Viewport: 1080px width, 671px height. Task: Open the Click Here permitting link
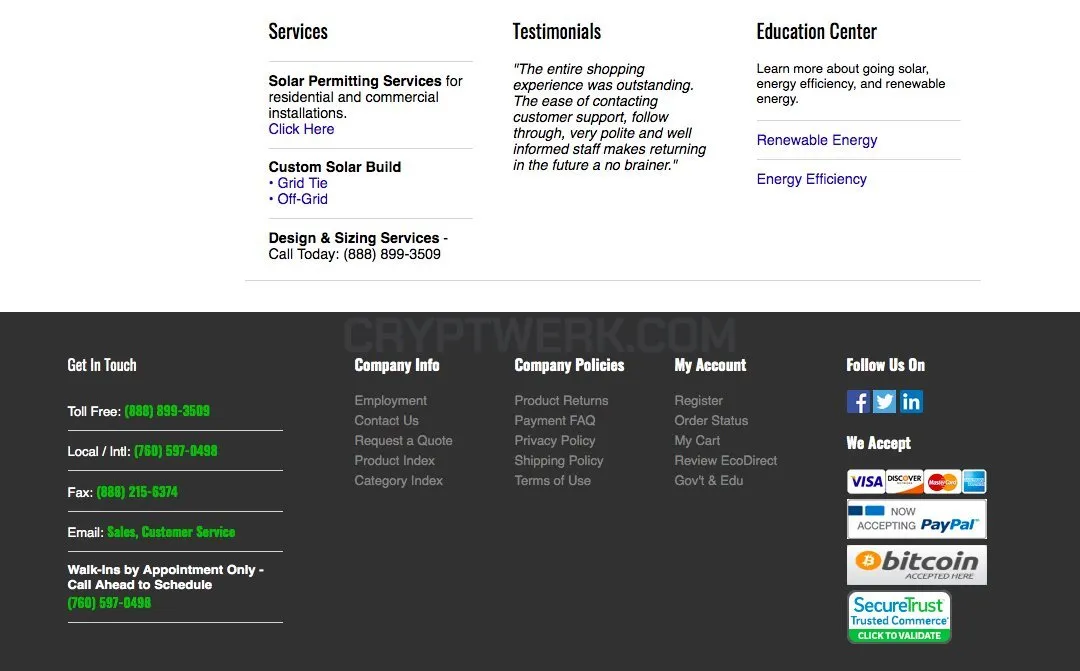301,129
